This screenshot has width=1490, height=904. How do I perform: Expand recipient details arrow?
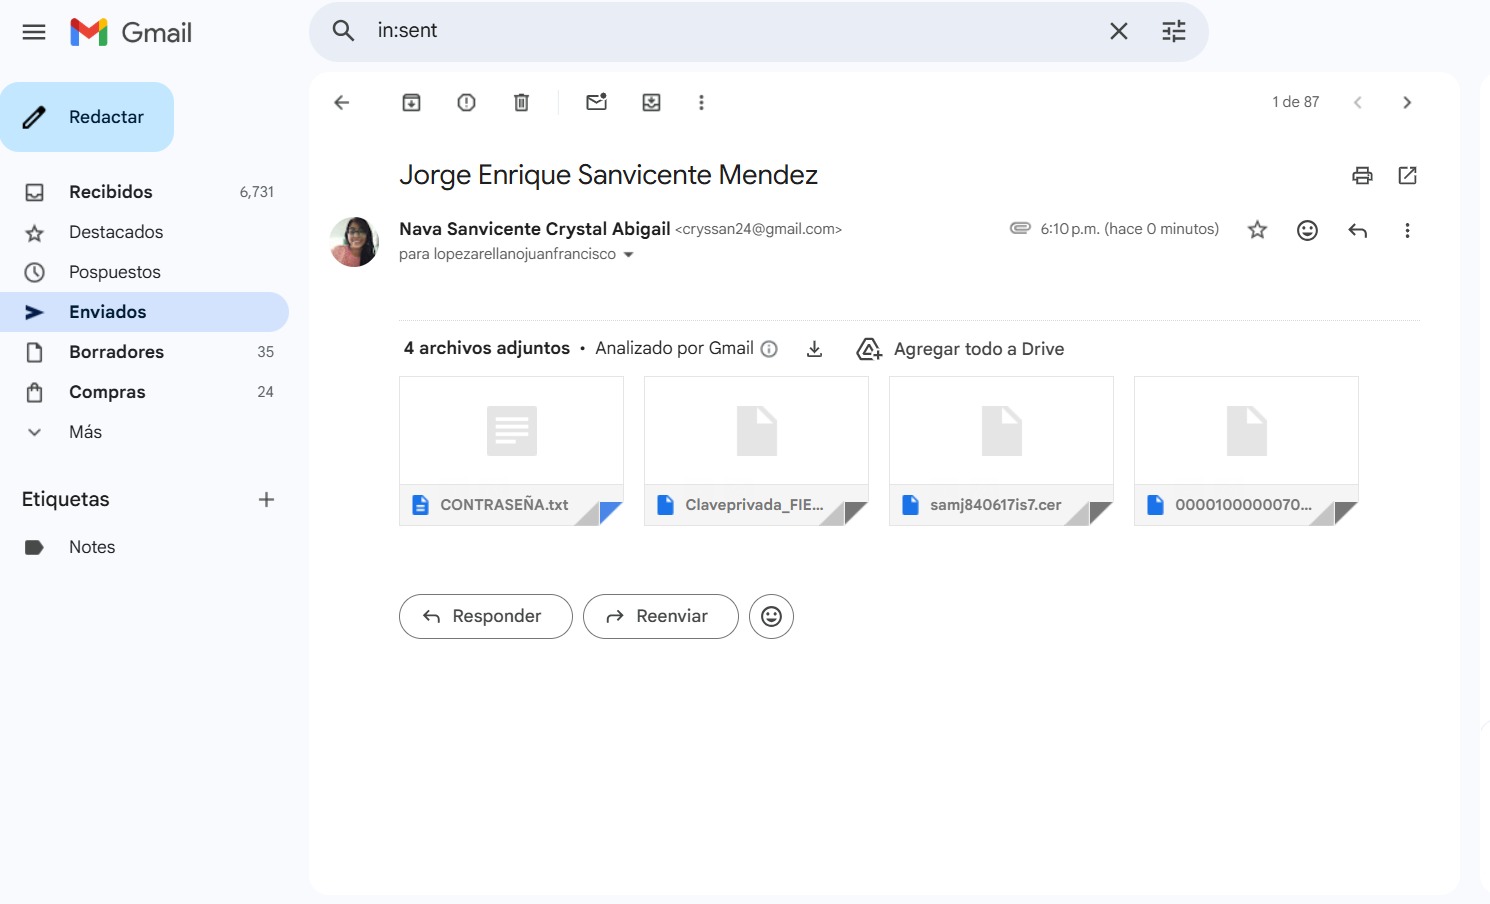[x=628, y=255]
